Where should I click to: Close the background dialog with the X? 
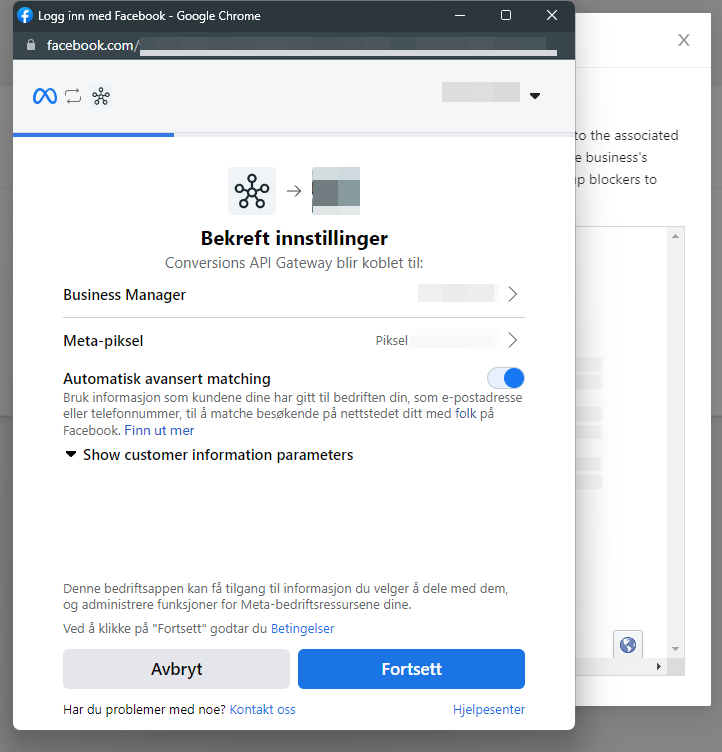click(x=684, y=40)
